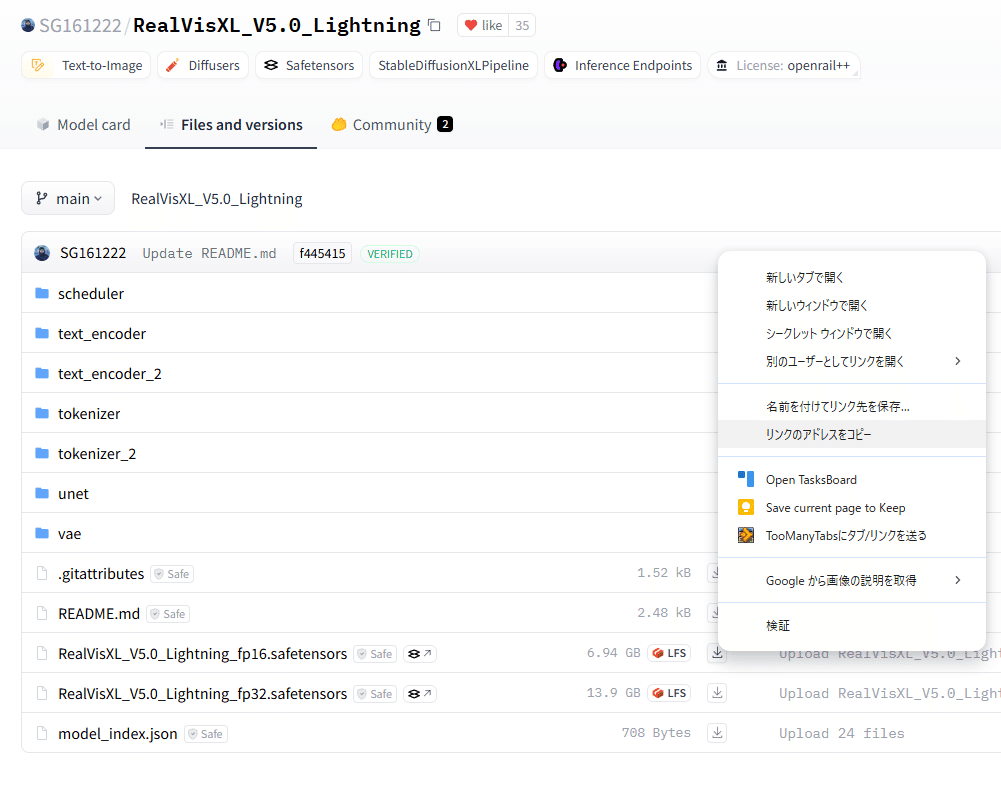Open safetensors viewer icon for fp16 file
This screenshot has width=1001, height=793.
(x=419, y=654)
